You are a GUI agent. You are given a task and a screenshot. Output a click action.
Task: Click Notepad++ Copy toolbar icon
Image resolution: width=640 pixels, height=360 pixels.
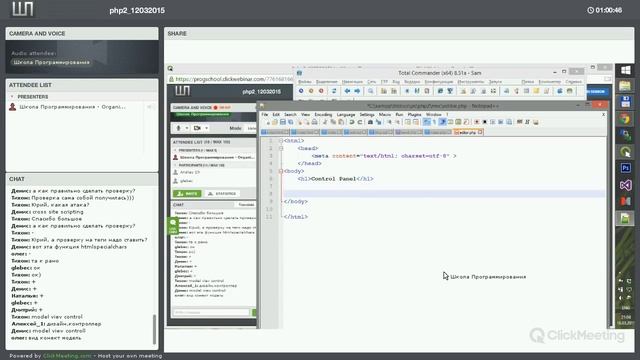coord(333,122)
